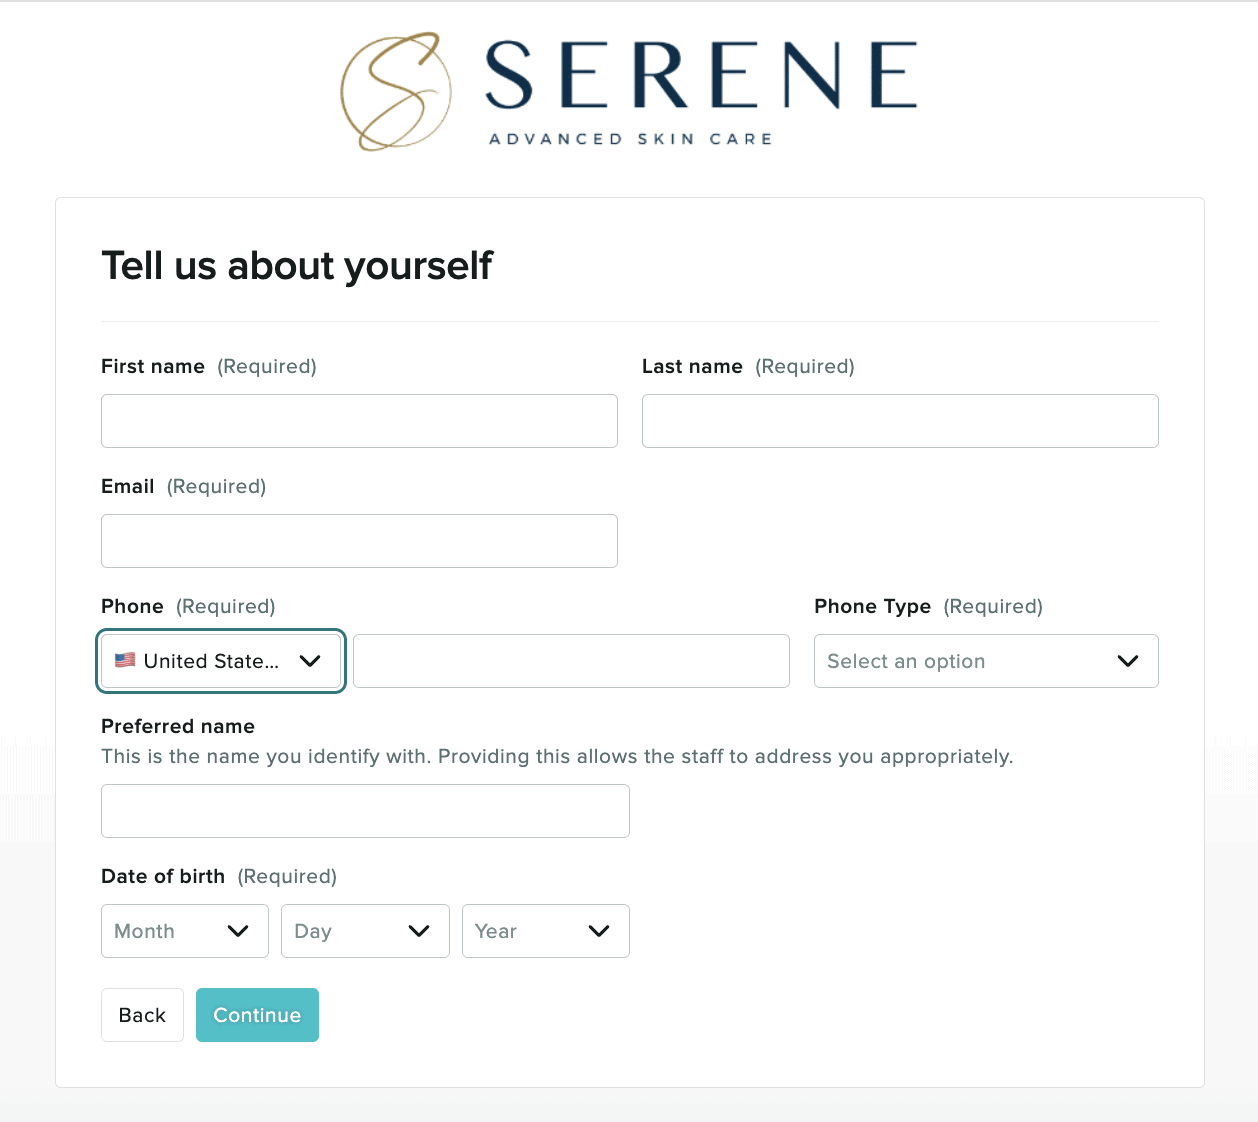Click the Continue button
The height and width of the screenshot is (1122, 1258).
pos(257,1014)
